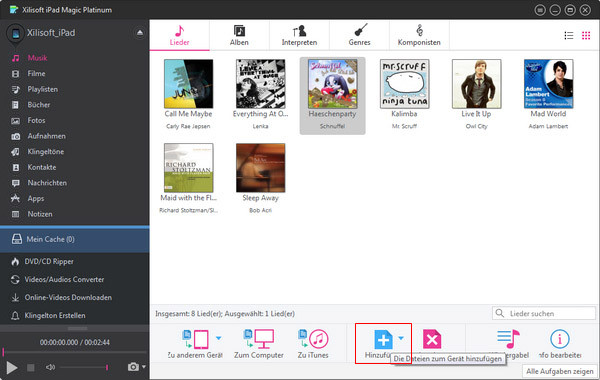This screenshot has height=380, width=600.
Task: Select the Haeschenparty song thumbnail
Action: click(x=333, y=84)
